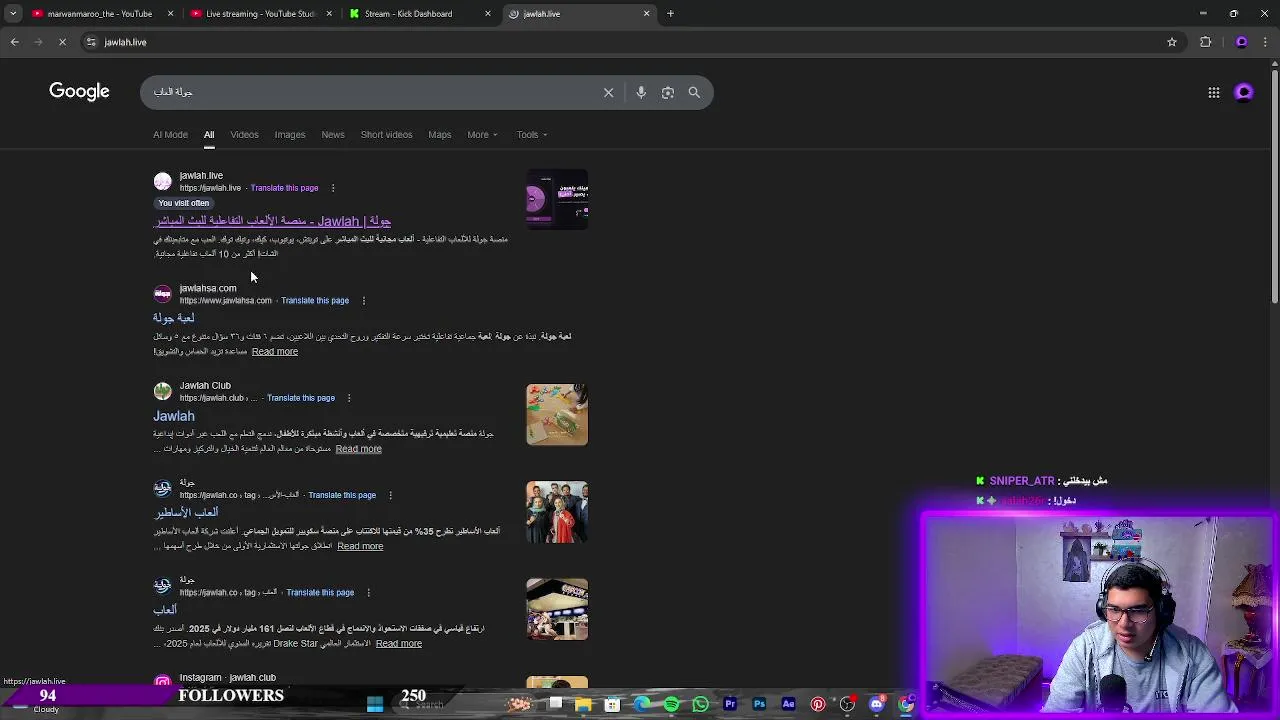Click Translate this page for jawlahsa.com
Image resolution: width=1280 pixels, height=720 pixels.
click(315, 300)
